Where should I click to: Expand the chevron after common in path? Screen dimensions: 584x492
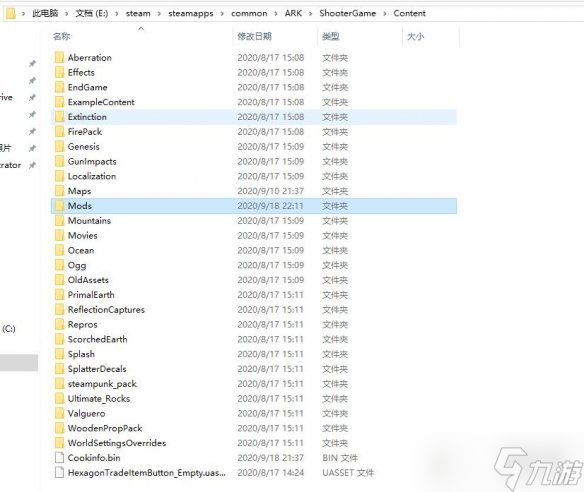tap(276, 14)
